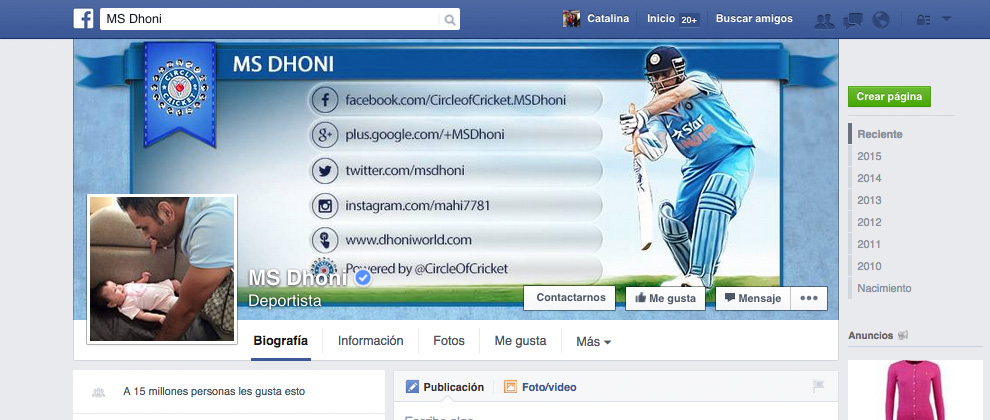Click the Mensaje button

(753, 298)
